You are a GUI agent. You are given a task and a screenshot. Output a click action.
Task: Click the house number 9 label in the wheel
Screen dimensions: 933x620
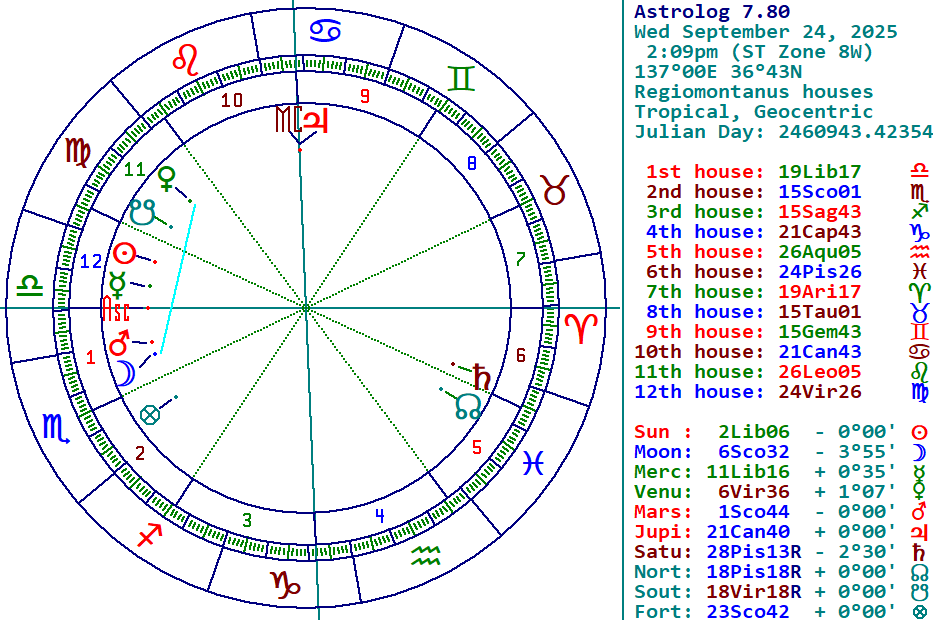(365, 97)
